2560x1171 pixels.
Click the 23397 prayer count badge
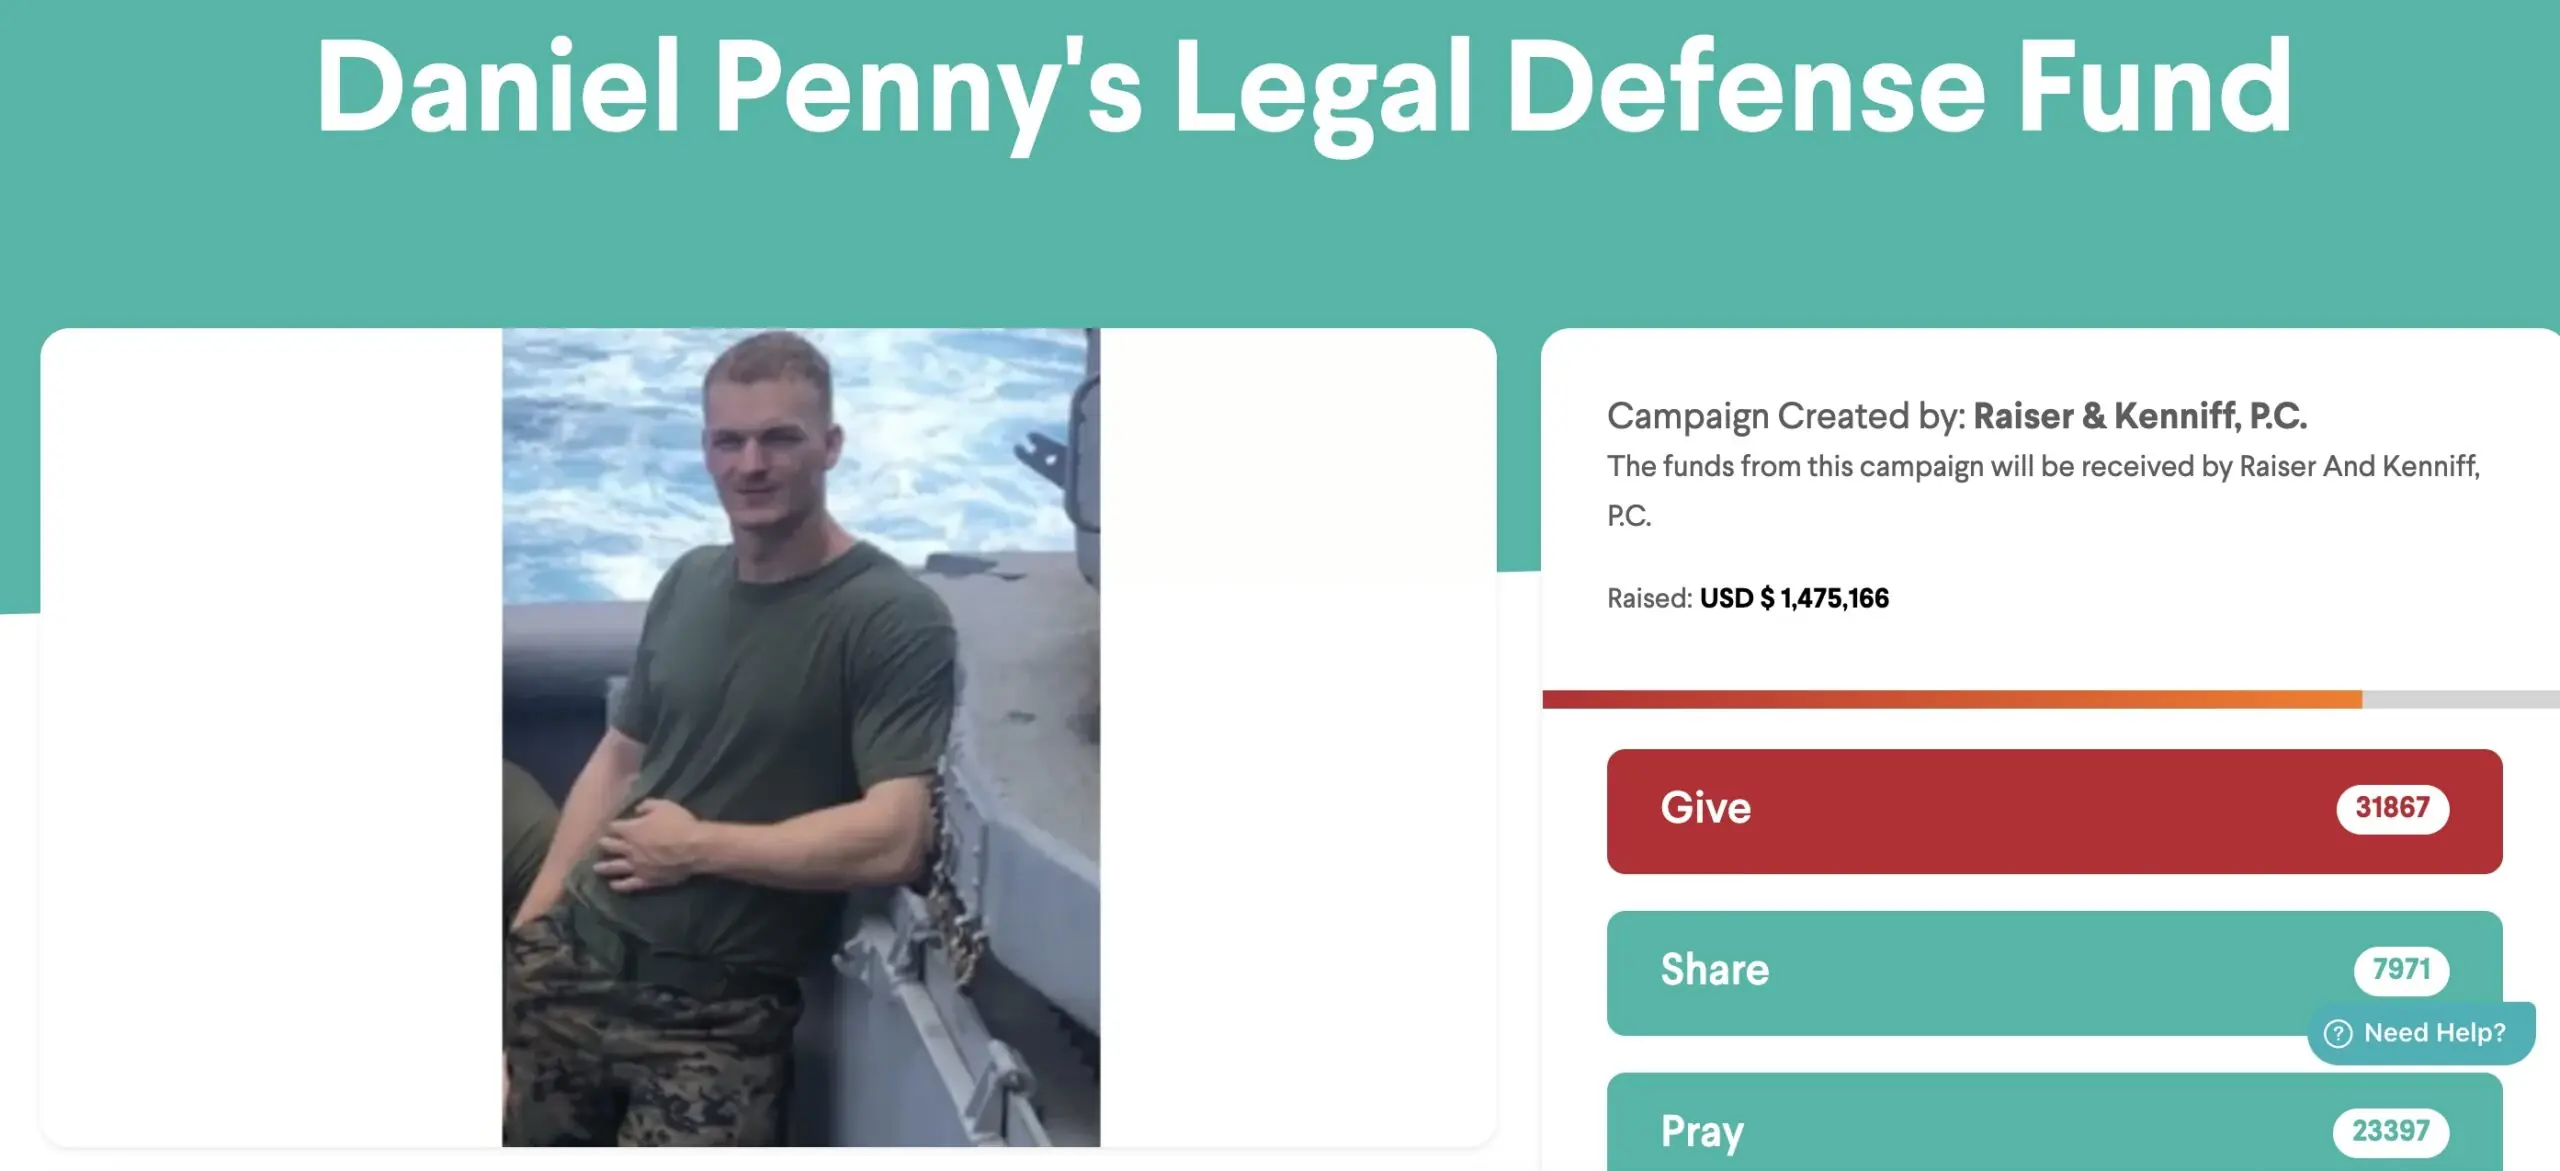pyautogui.click(x=2391, y=1131)
